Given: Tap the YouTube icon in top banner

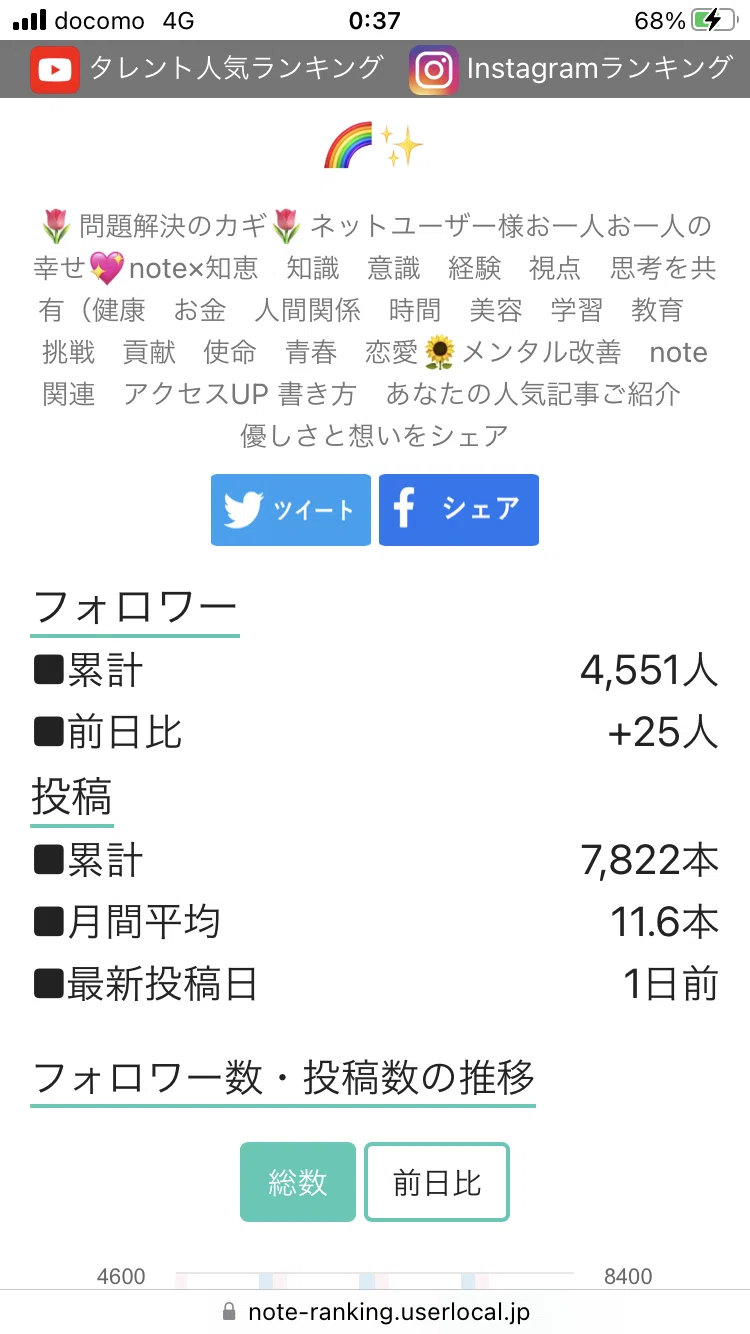Looking at the screenshot, I should coord(55,69).
